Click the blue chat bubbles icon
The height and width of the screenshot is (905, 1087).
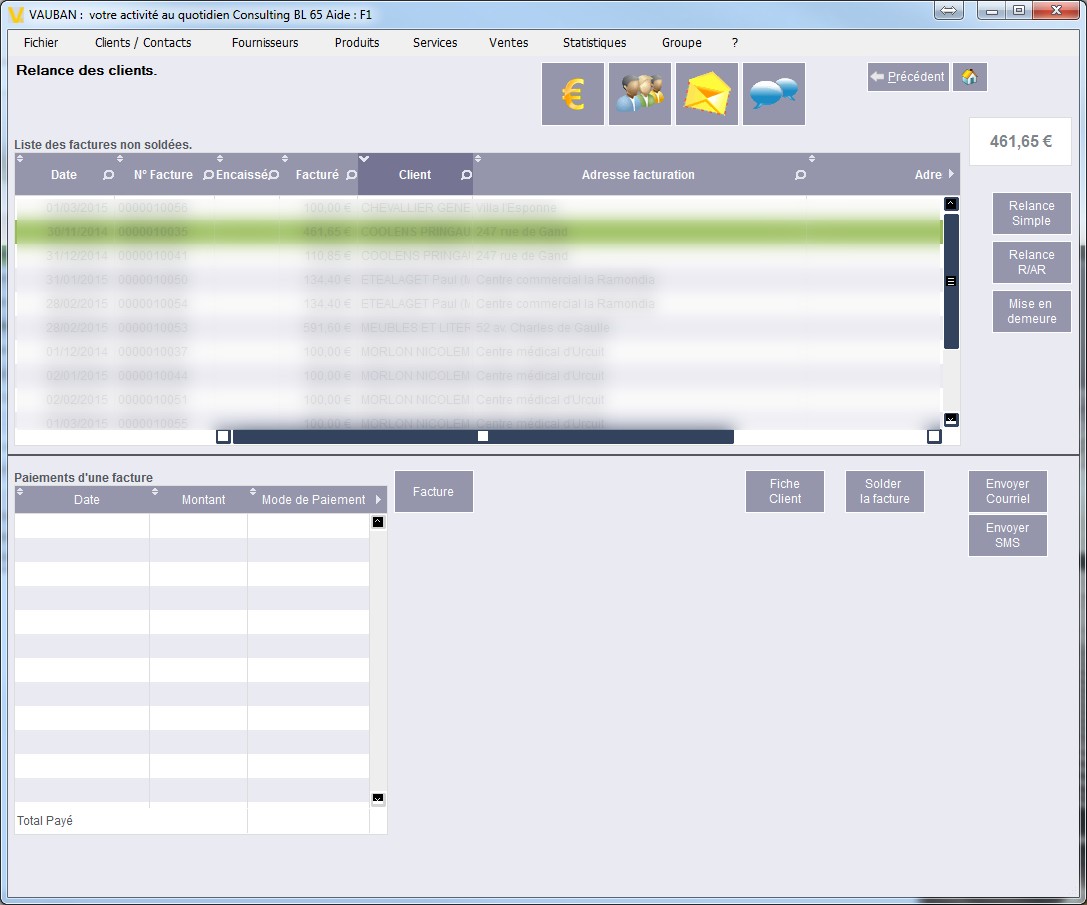(x=773, y=94)
